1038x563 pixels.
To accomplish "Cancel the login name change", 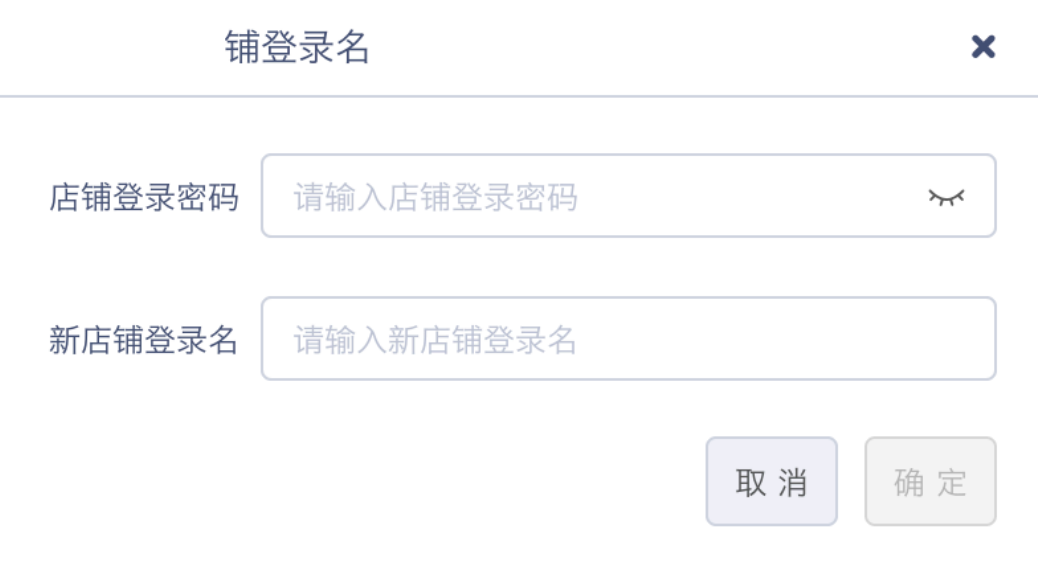I will [771, 482].
